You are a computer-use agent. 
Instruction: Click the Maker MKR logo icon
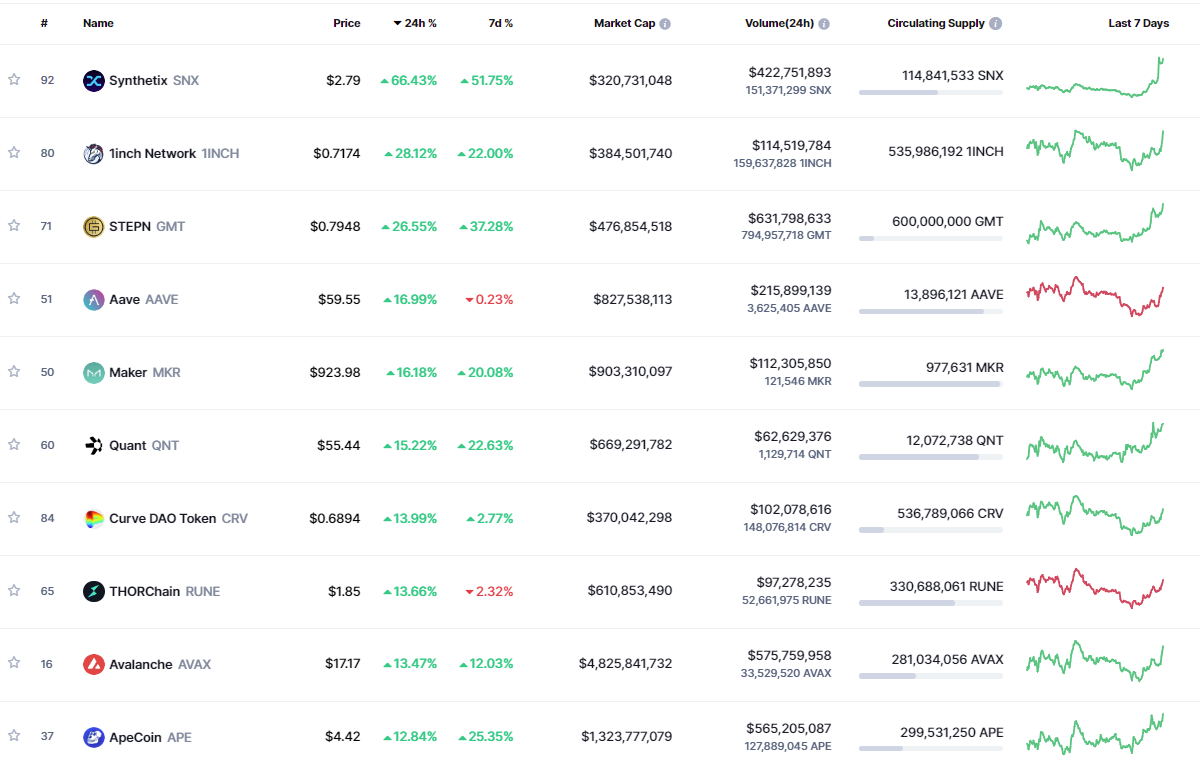tap(93, 372)
